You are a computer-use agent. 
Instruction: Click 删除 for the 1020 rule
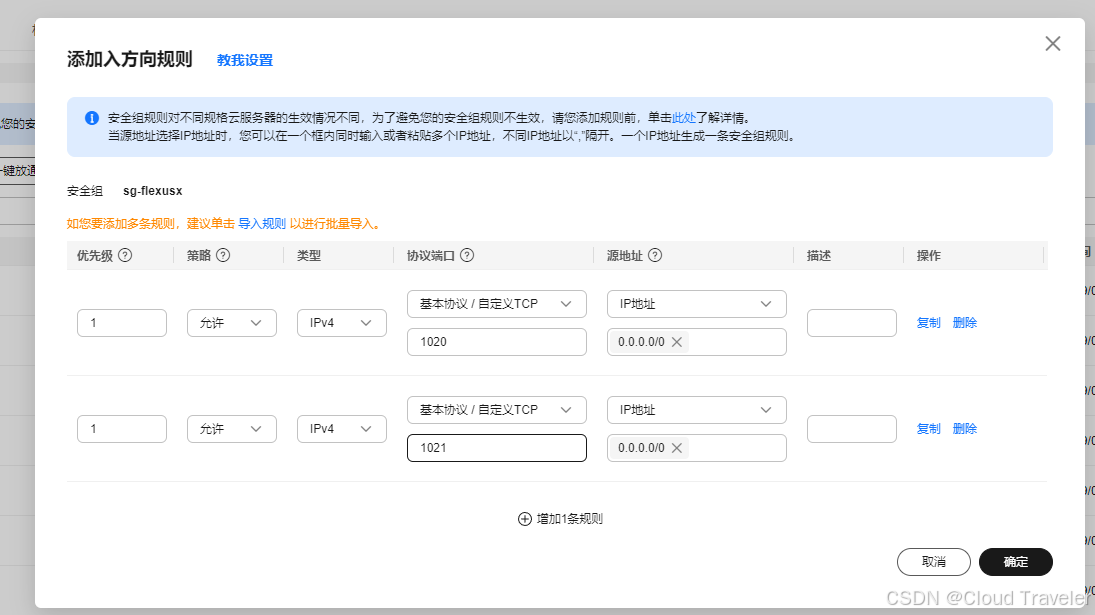point(964,323)
